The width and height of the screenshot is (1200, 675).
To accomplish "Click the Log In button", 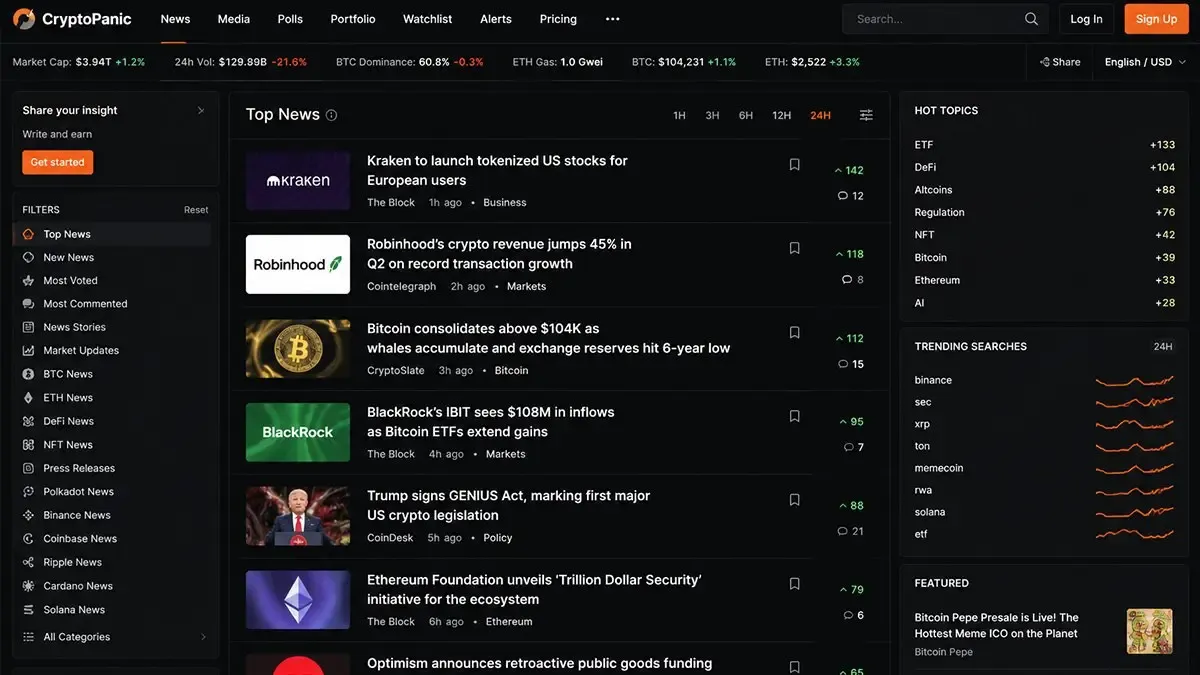I will pyautogui.click(x=1086, y=19).
